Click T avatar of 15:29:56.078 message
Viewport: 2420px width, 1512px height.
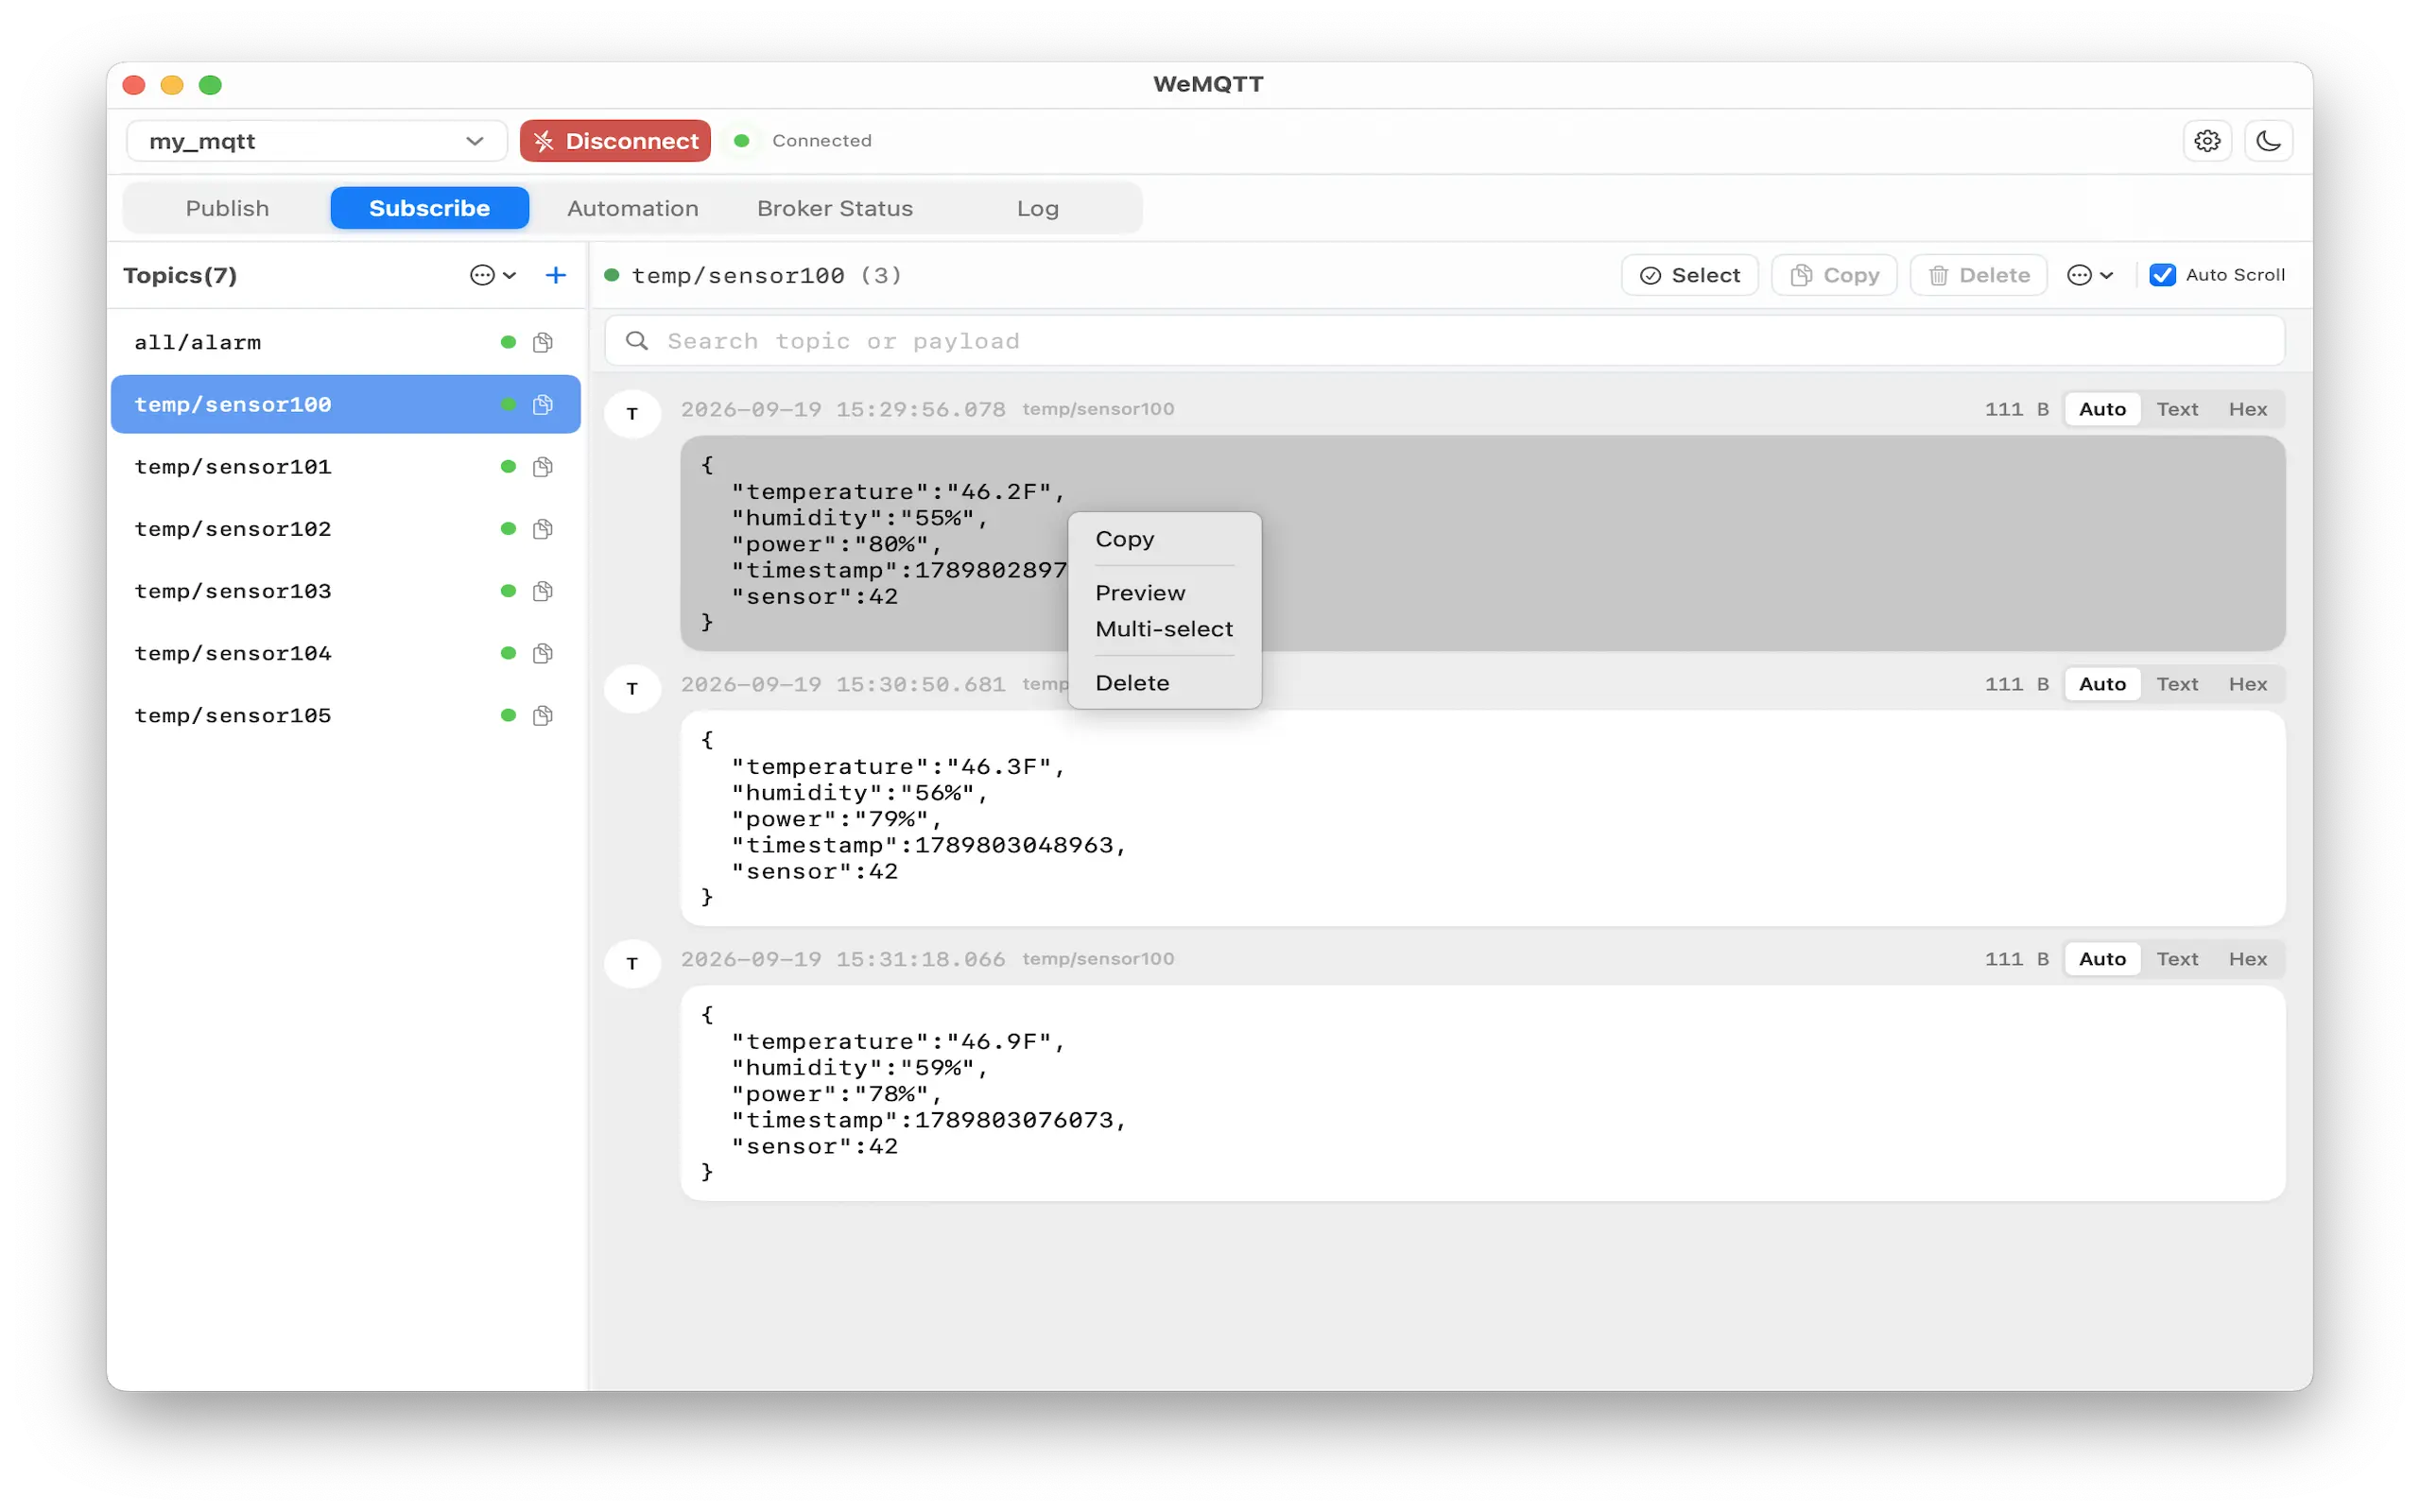tap(632, 413)
